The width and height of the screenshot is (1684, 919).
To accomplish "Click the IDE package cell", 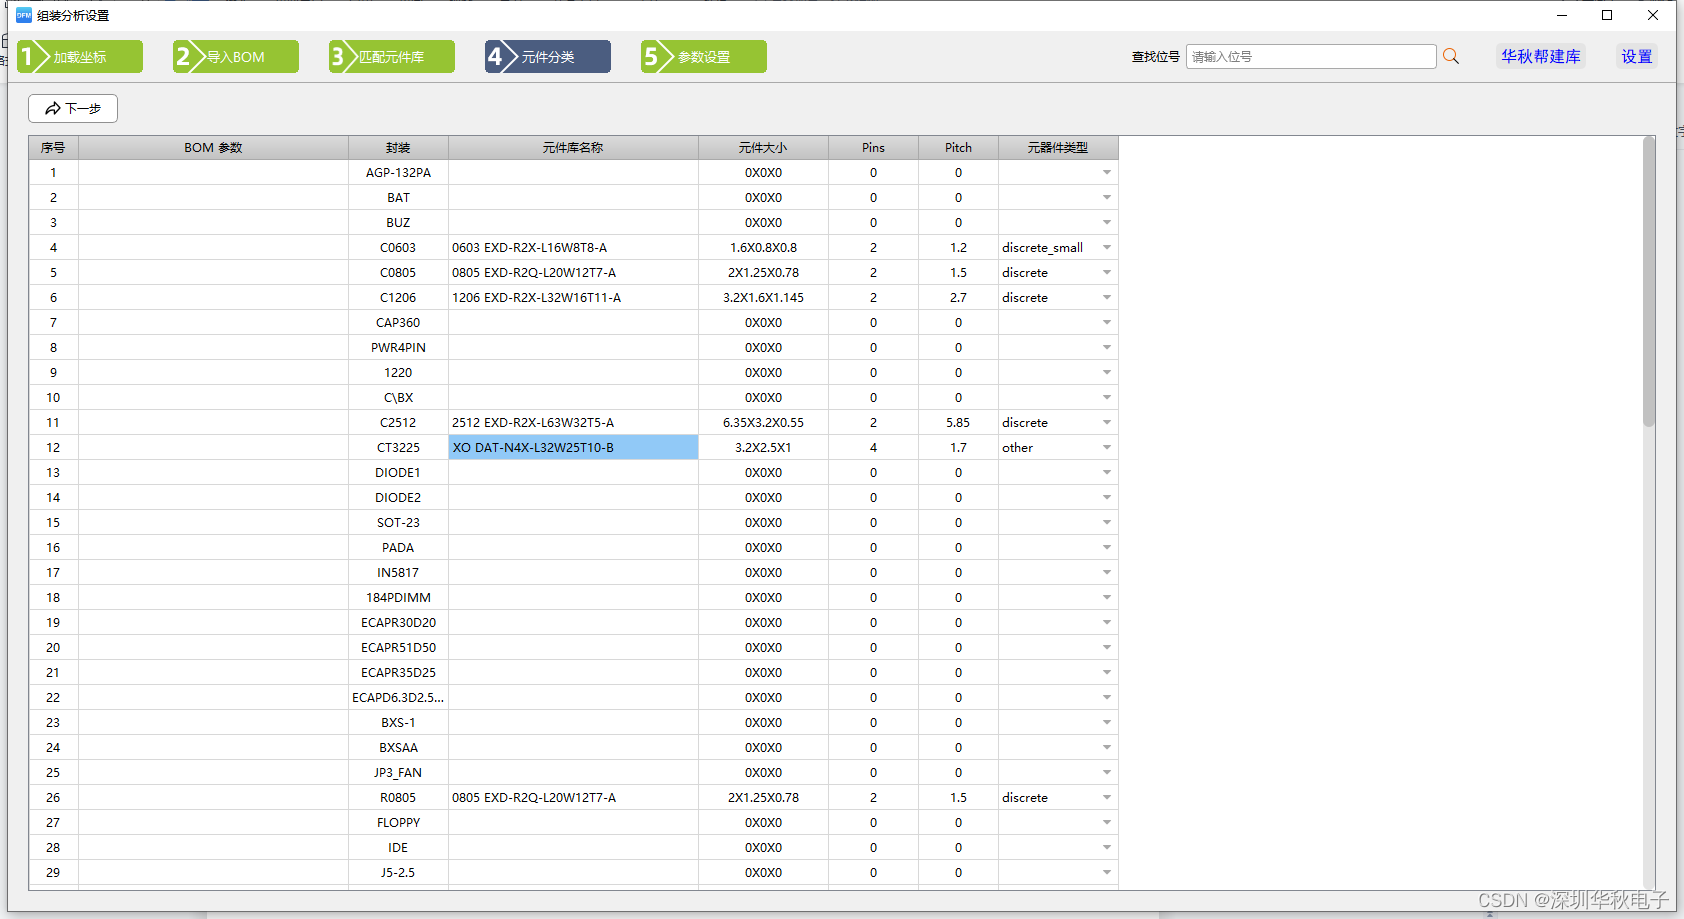I will point(398,848).
